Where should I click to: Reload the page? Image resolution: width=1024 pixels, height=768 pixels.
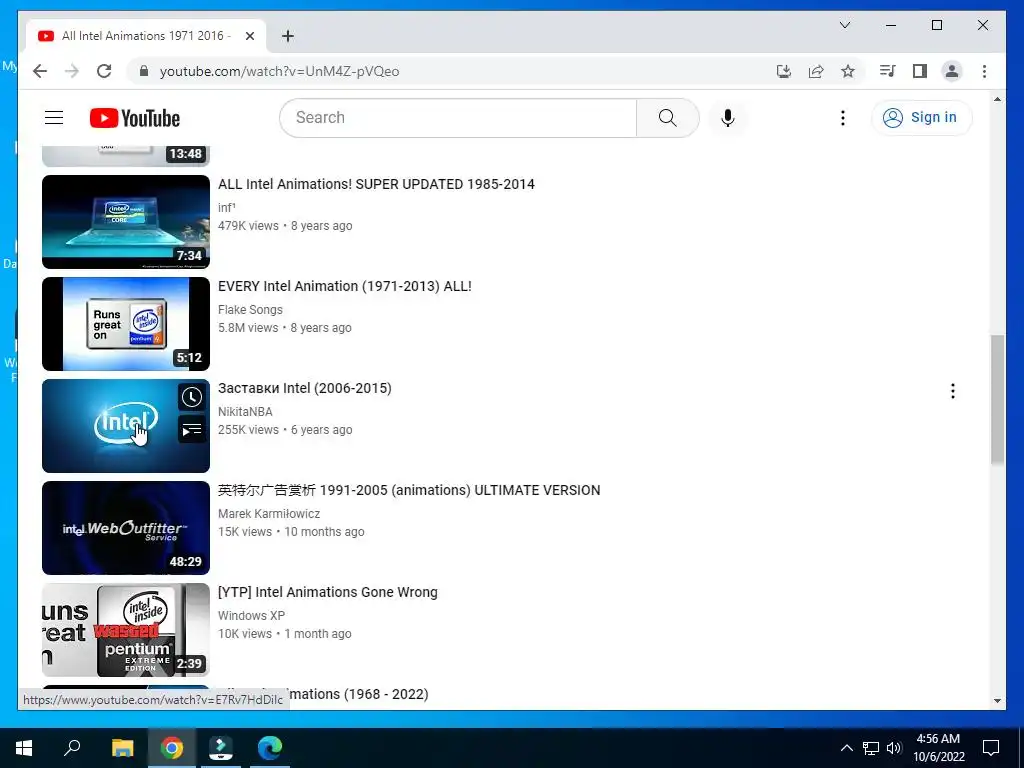click(104, 71)
